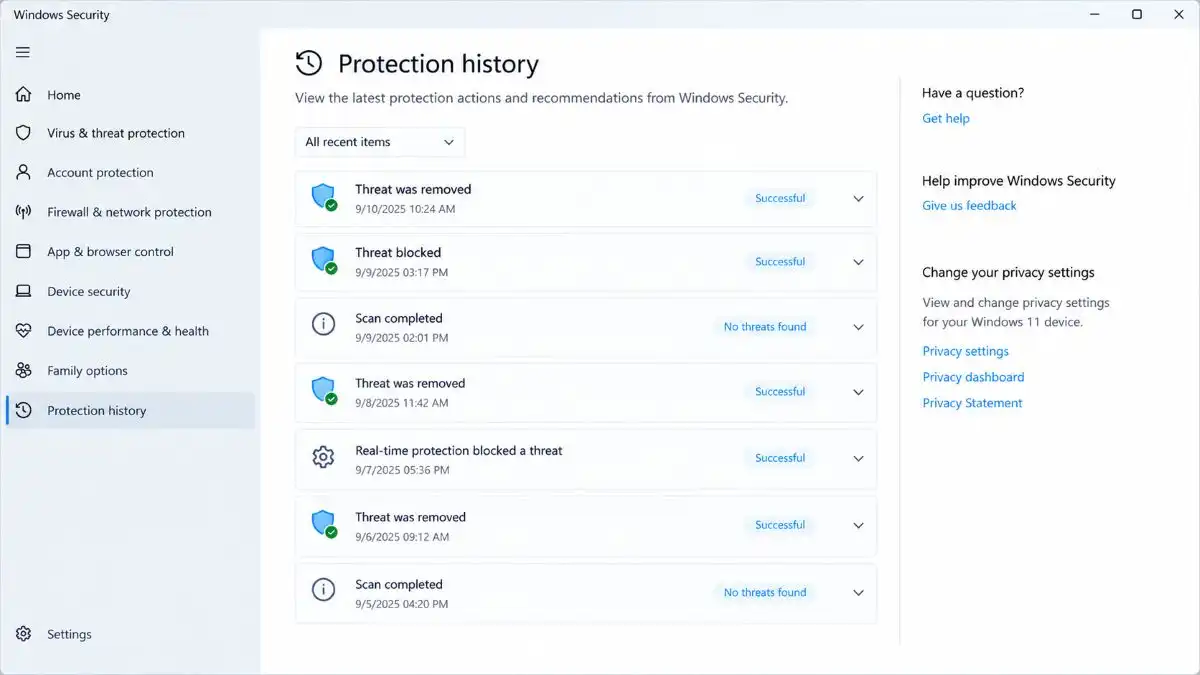This screenshot has height=675, width=1200.
Task: Click the Virus & threat protection shield icon
Action: 24,133
